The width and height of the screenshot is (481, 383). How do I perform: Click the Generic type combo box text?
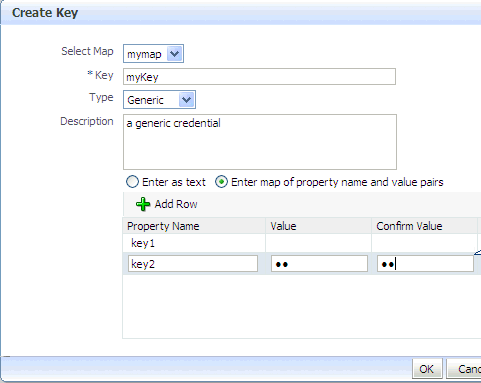click(x=145, y=100)
